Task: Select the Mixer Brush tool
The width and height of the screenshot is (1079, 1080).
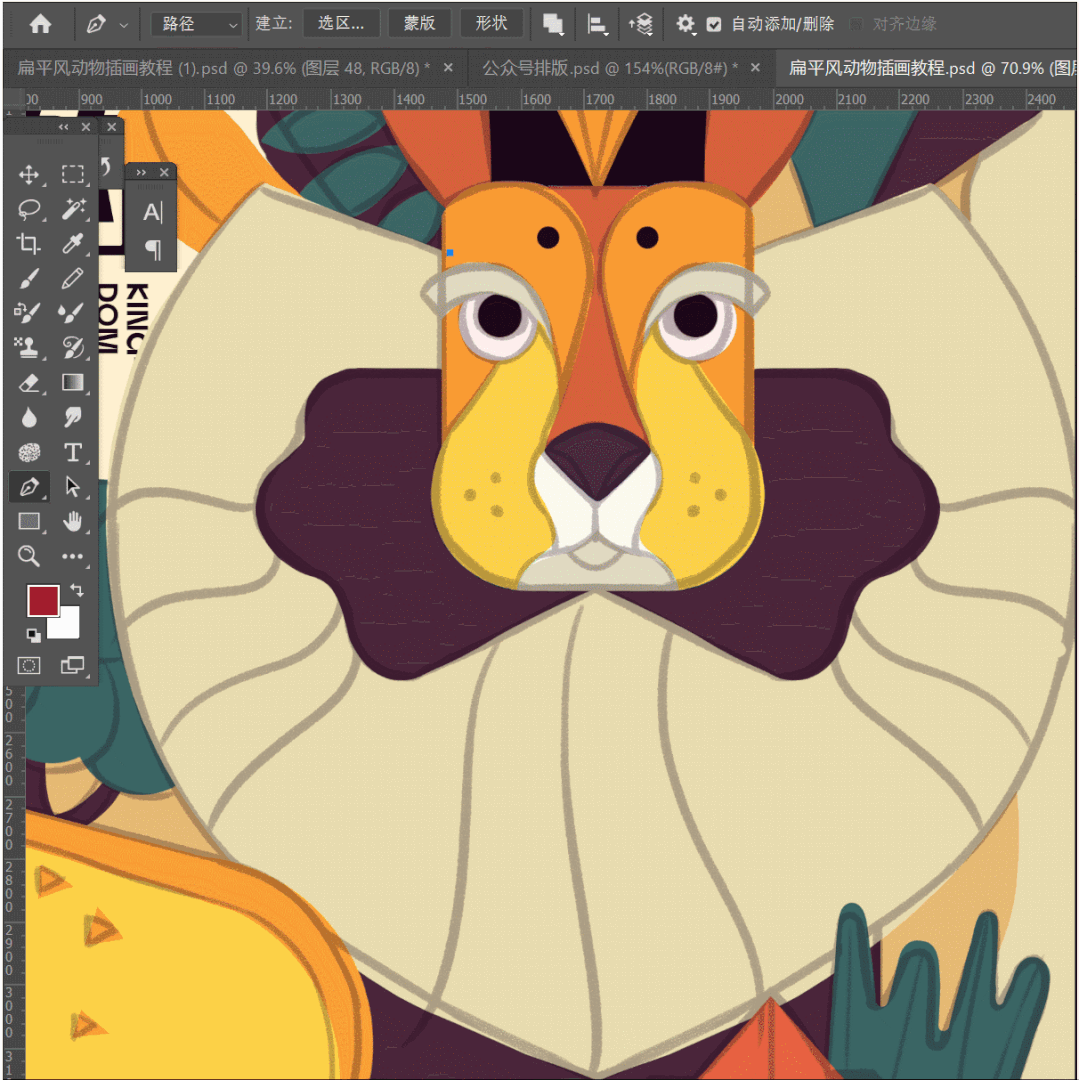Action: (x=72, y=313)
